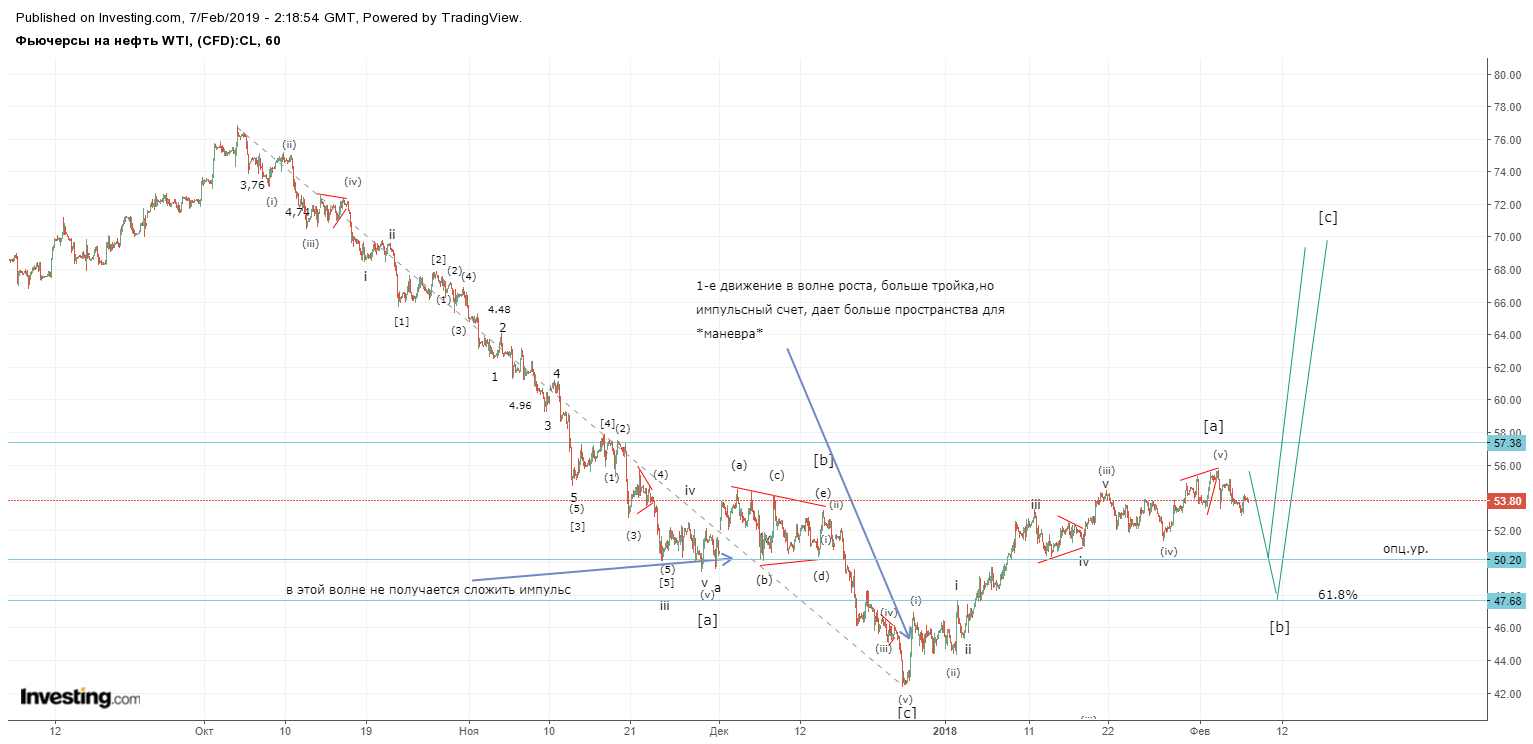Image resolution: width=1533 pixels, height=744 pixels.
Task: Select the 50.20 price level tag
Action: point(1507,560)
